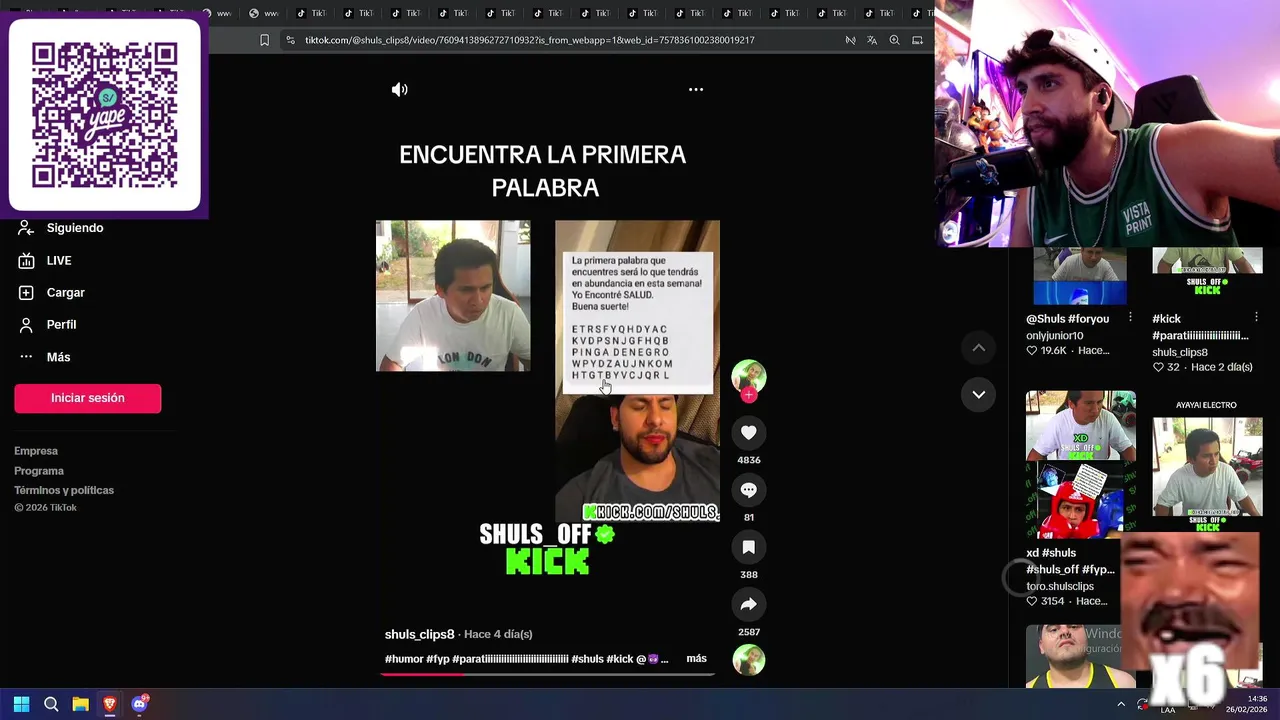Open AYAYAI ELECTRO recommended video thumbnail
The width and height of the screenshot is (1280, 720).
(1207, 465)
